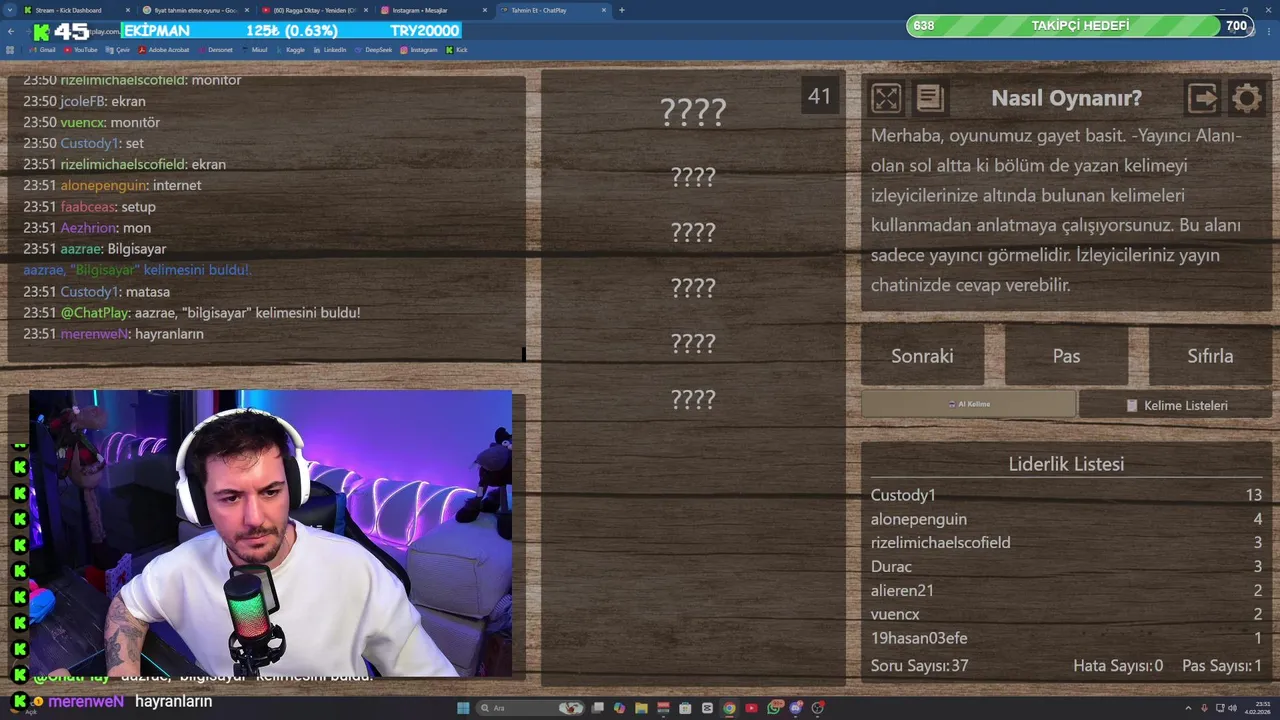This screenshot has height=720, width=1280.
Task: Open Task View in the taskbar
Action: pos(597,708)
